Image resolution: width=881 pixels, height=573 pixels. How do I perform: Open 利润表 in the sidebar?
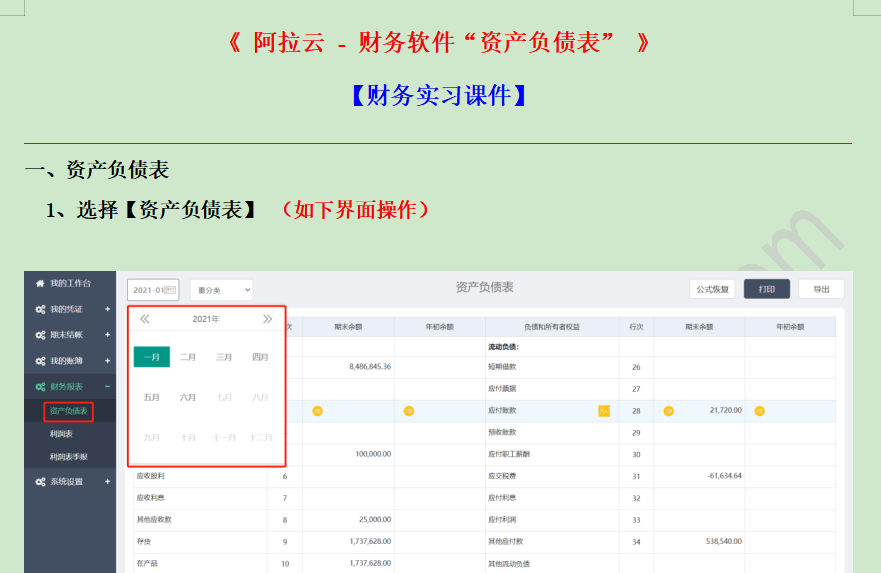click(61, 434)
